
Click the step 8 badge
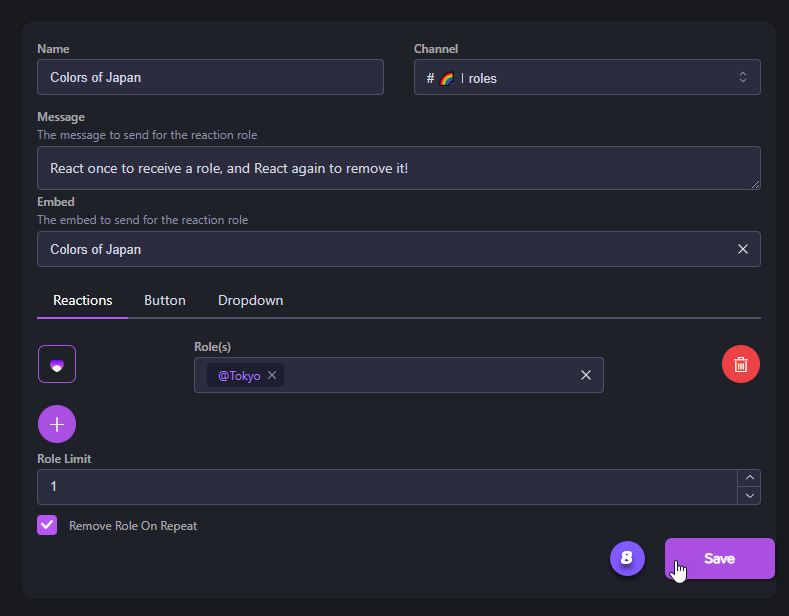click(627, 558)
